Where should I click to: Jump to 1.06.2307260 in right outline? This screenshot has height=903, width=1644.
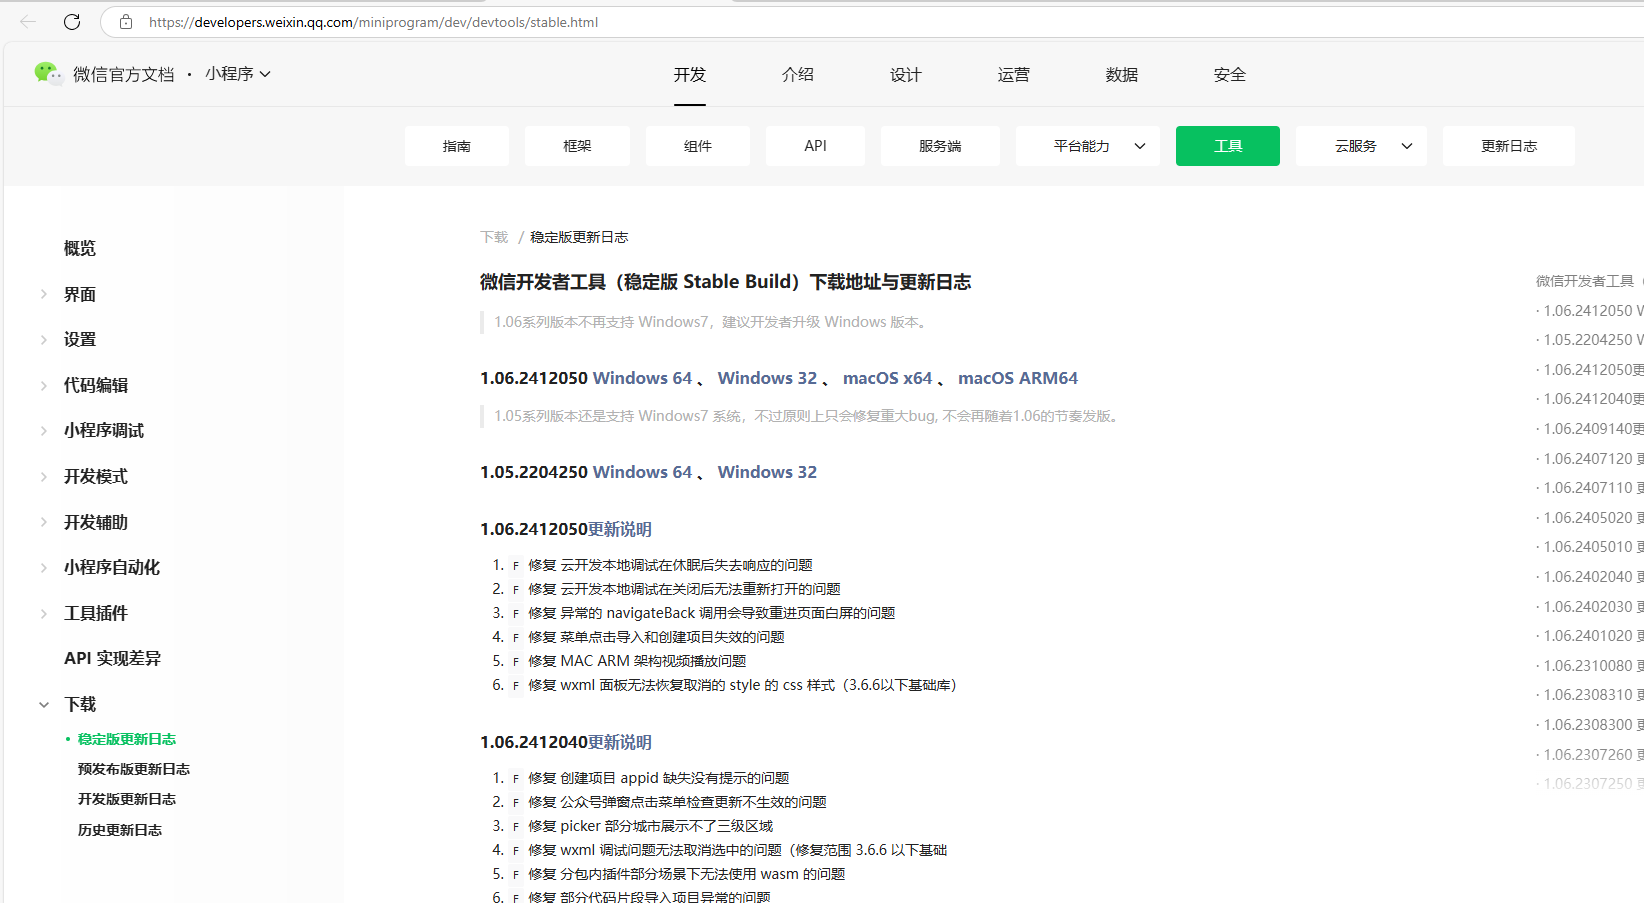pos(1590,754)
